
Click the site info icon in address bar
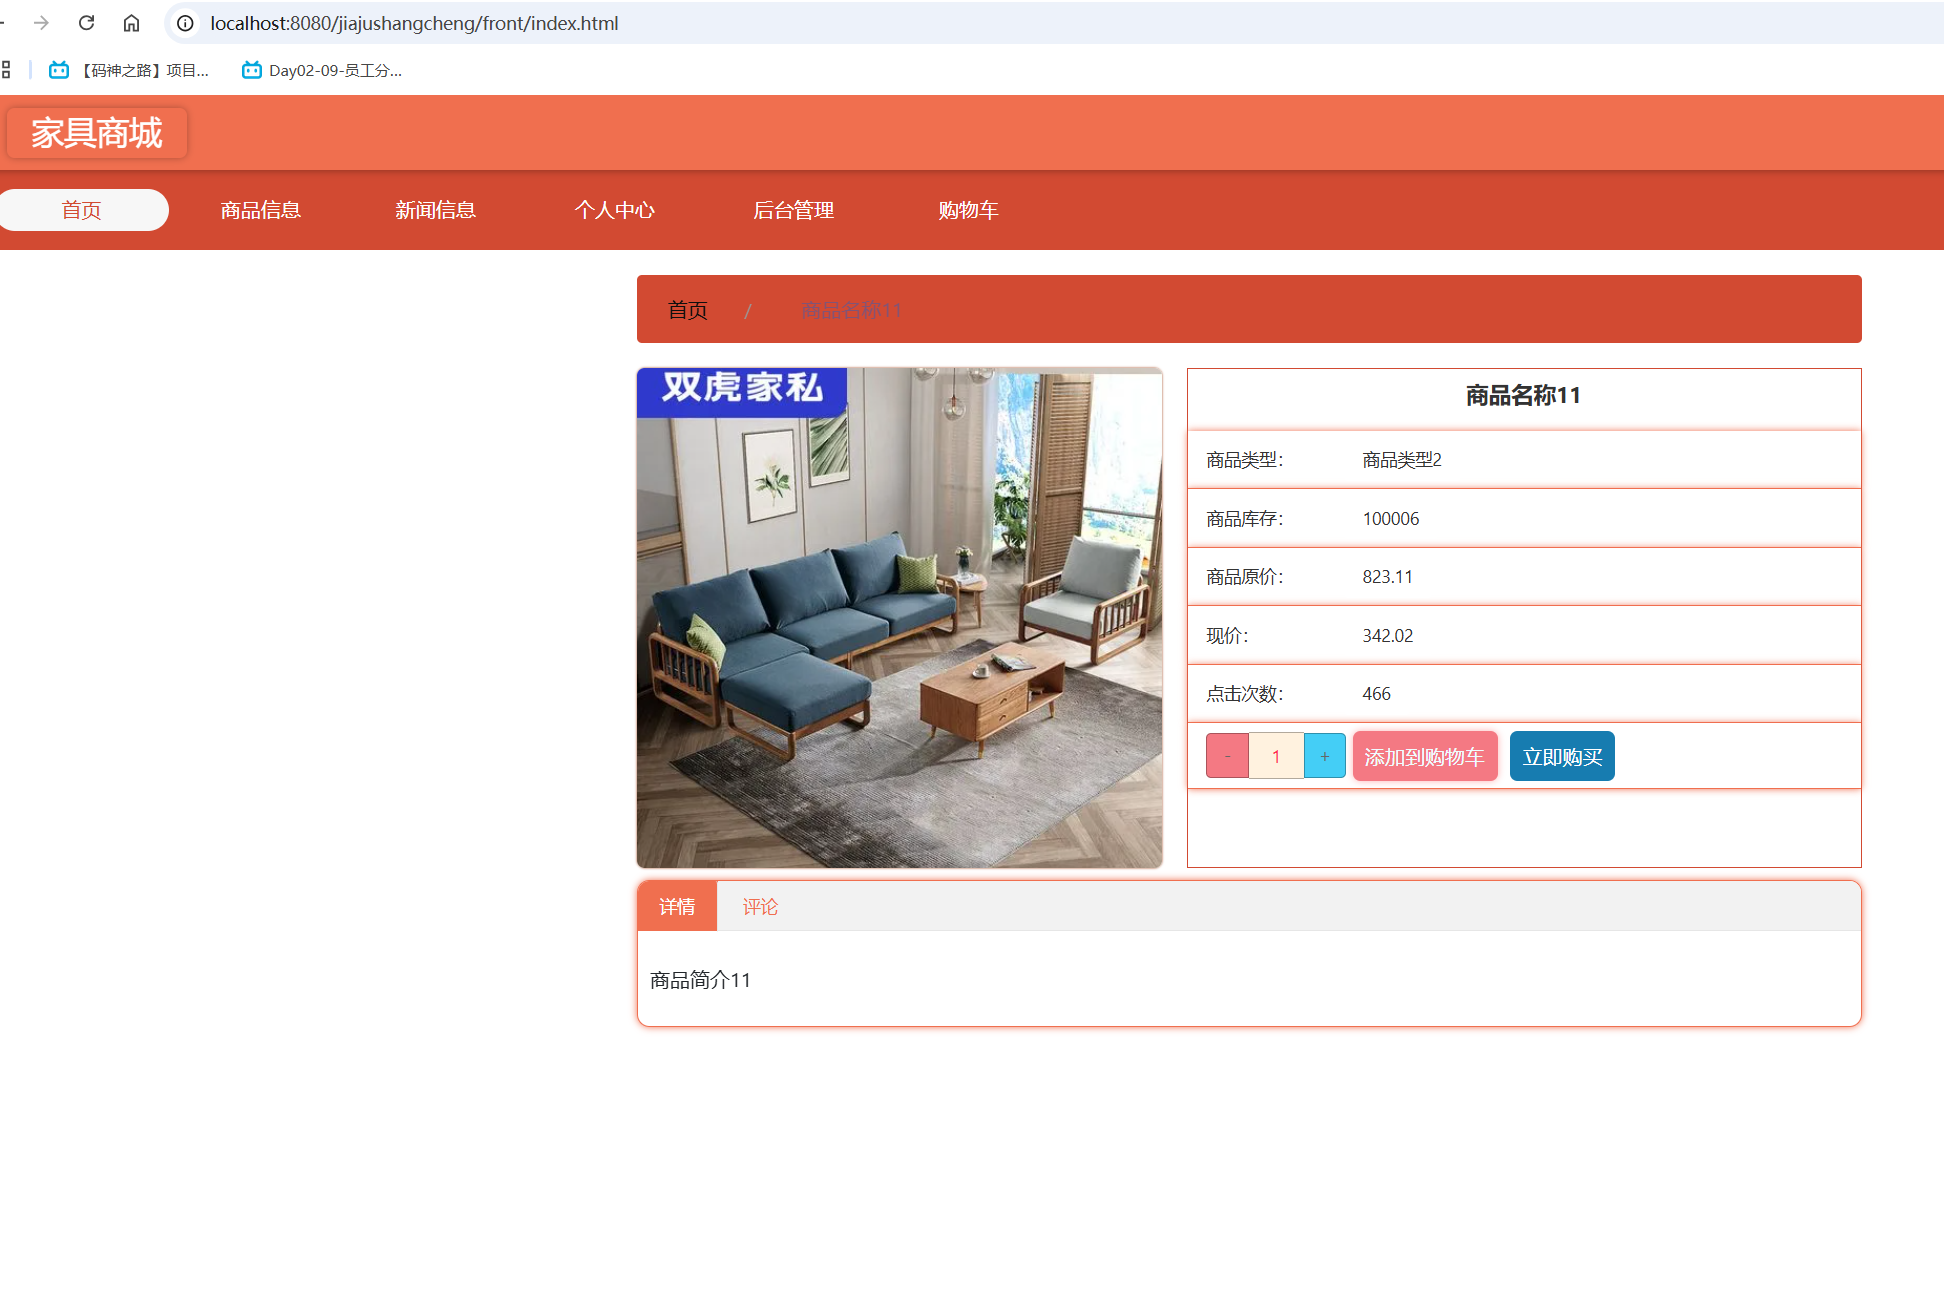pyautogui.click(x=185, y=23)
